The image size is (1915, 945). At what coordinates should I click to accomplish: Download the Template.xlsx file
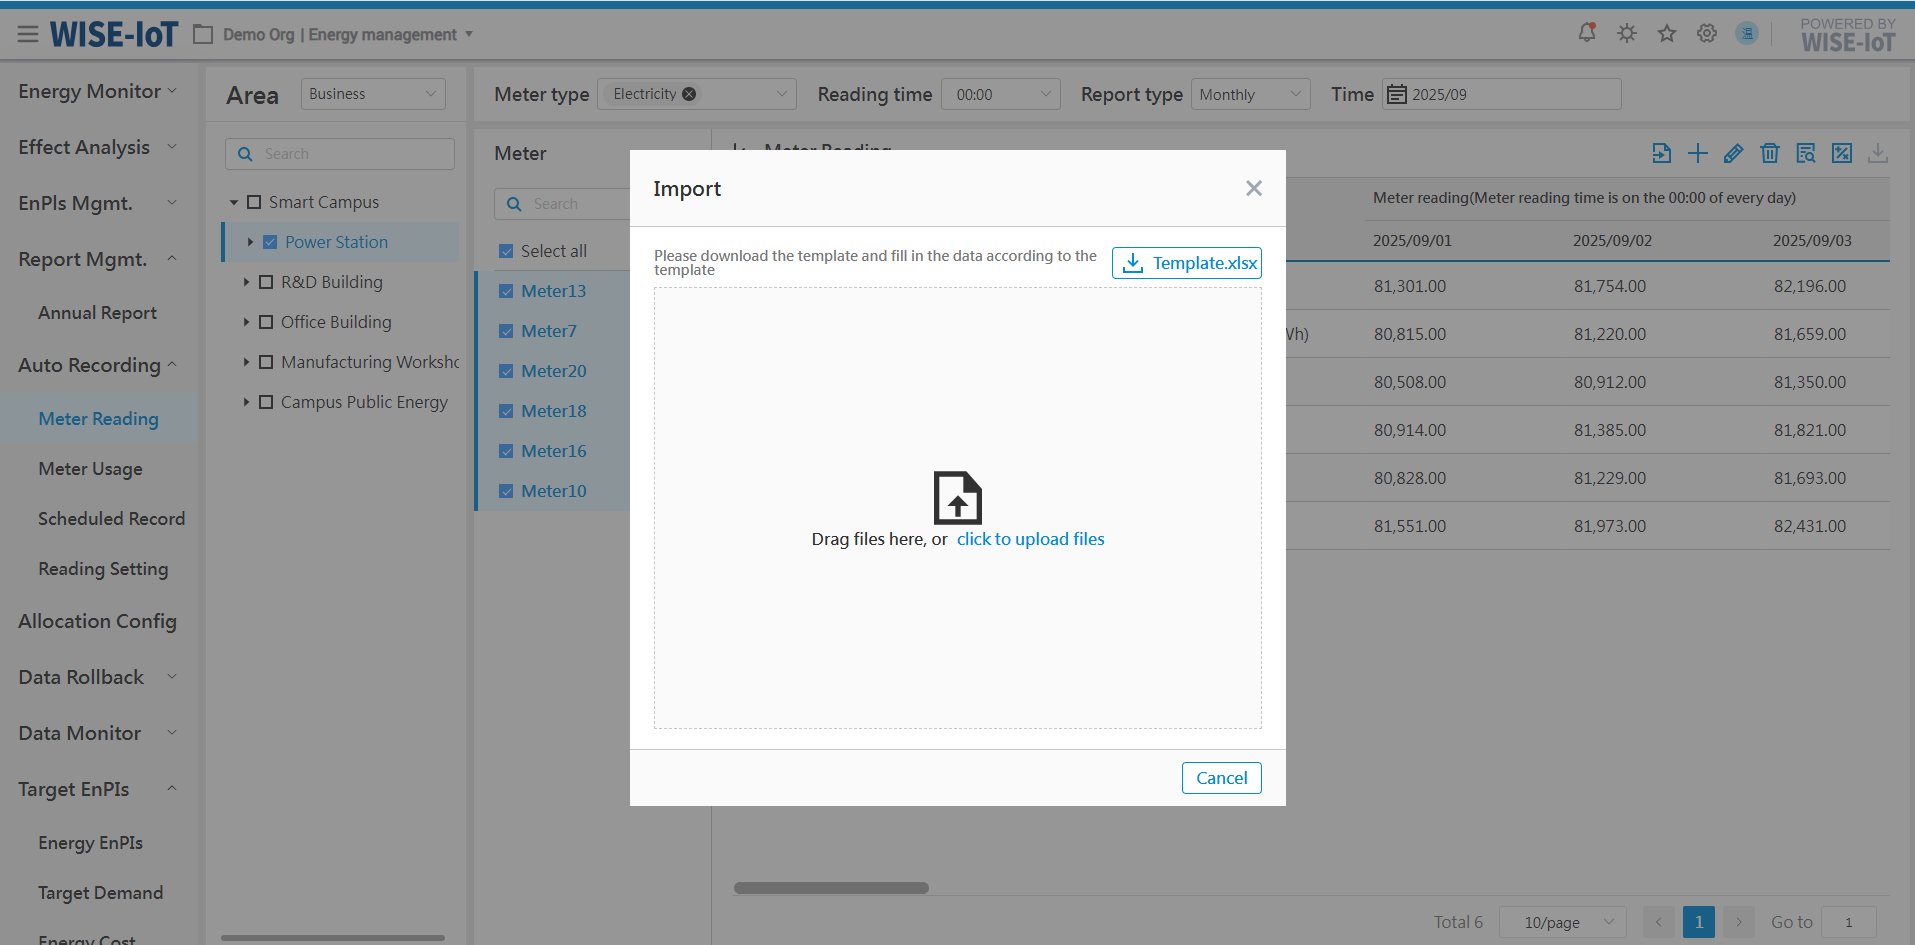[1186, 263]
